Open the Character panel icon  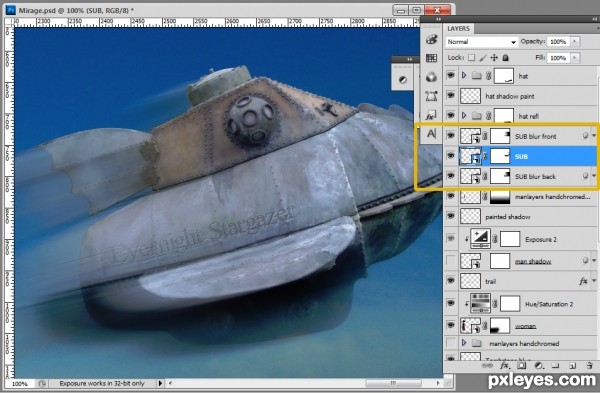pos(431,134)
